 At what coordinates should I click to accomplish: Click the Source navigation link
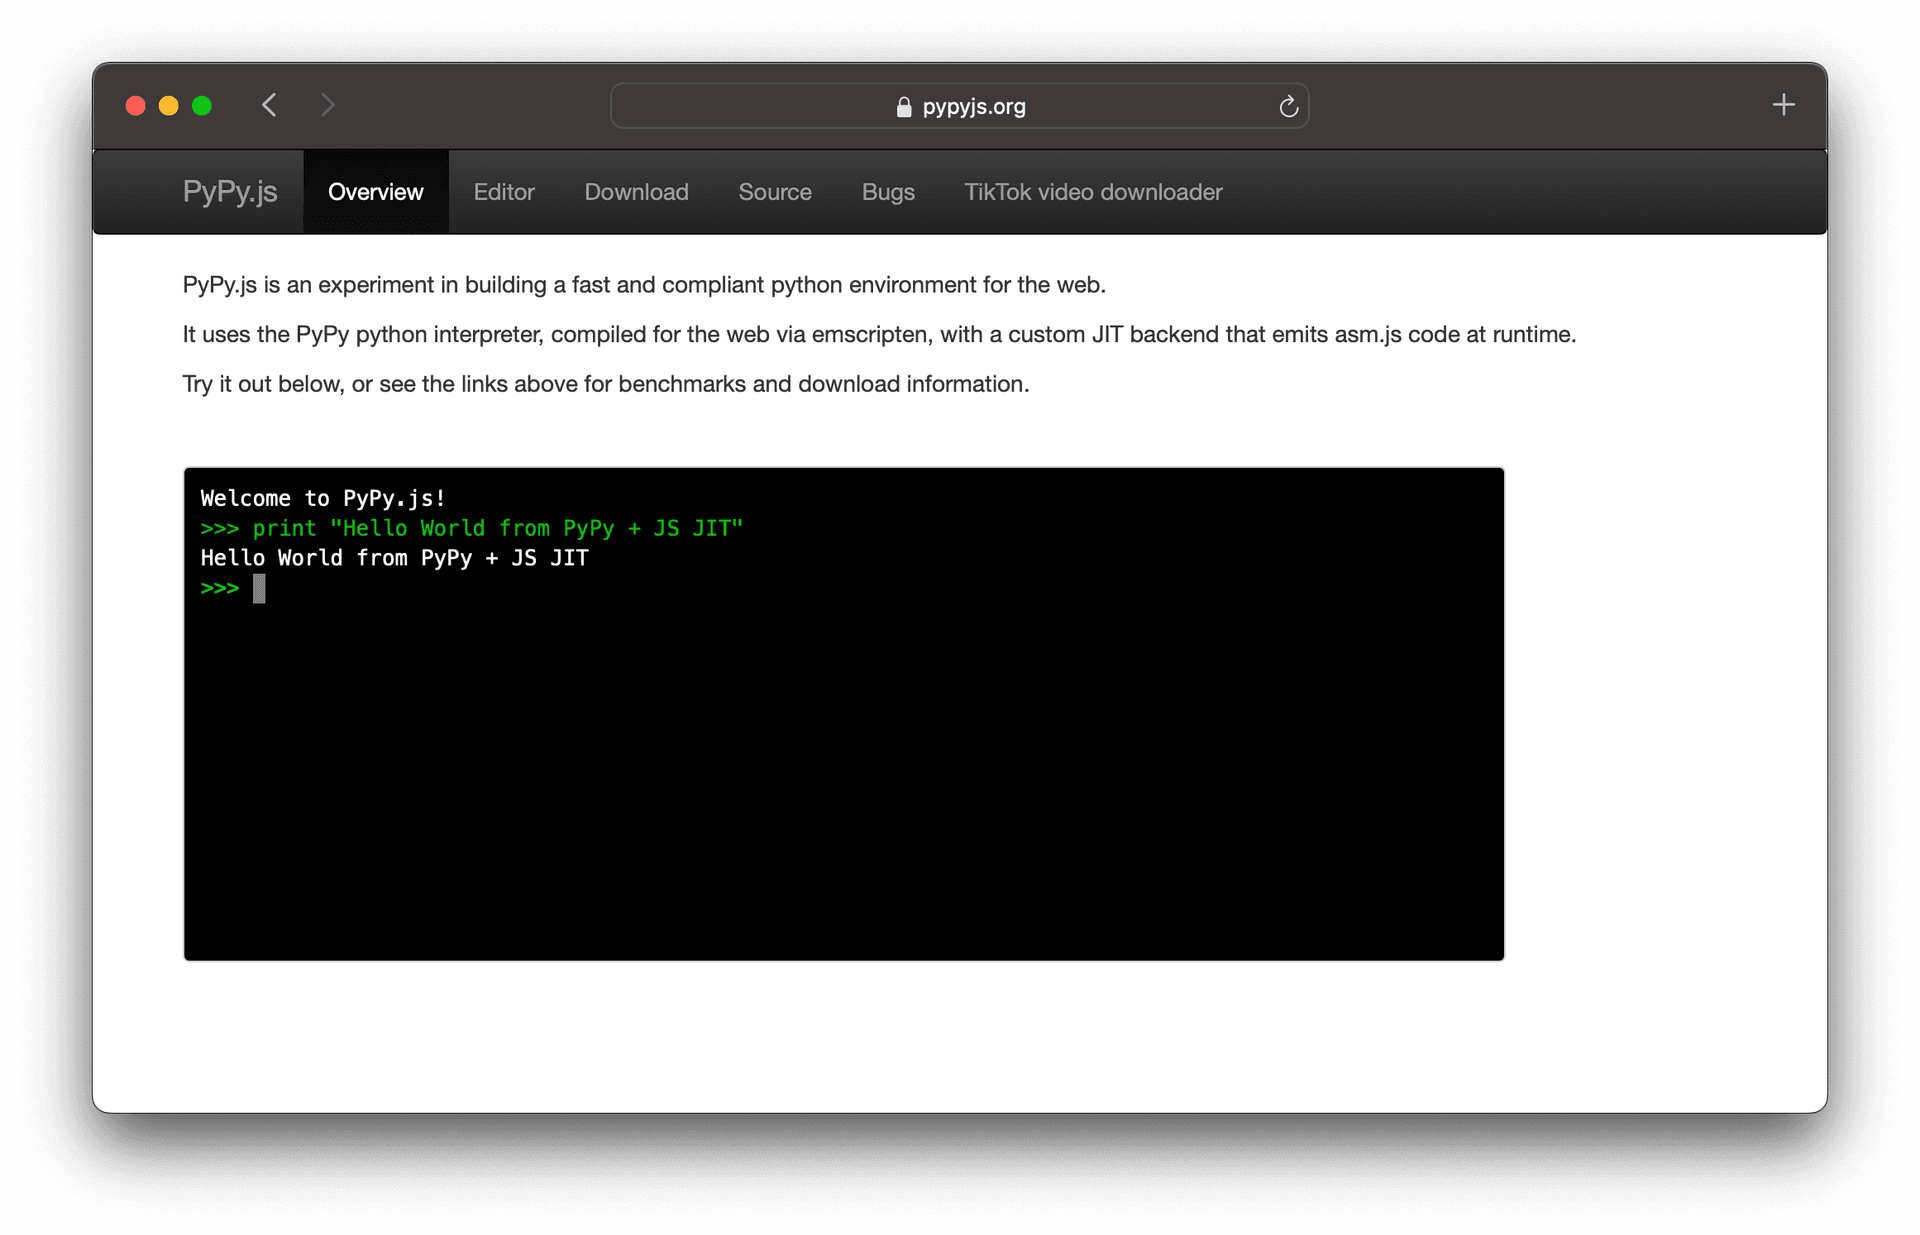tap(774, 193)
